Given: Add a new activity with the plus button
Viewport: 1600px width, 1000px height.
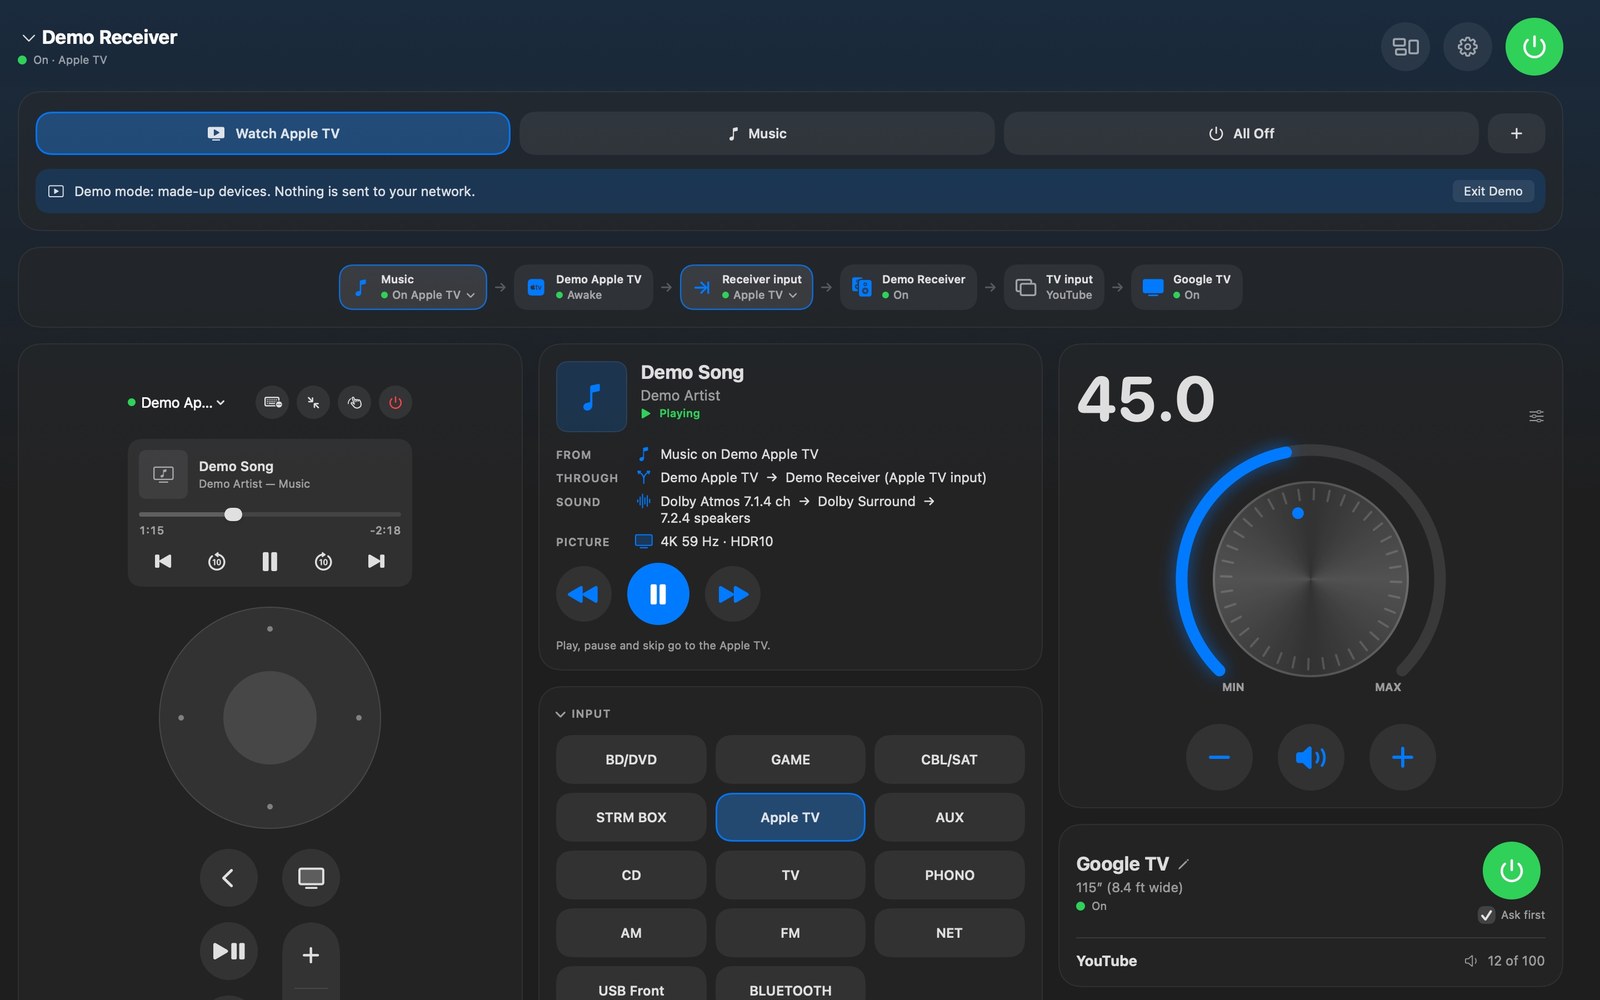Looking at the screenshot, I should 1516,133.
